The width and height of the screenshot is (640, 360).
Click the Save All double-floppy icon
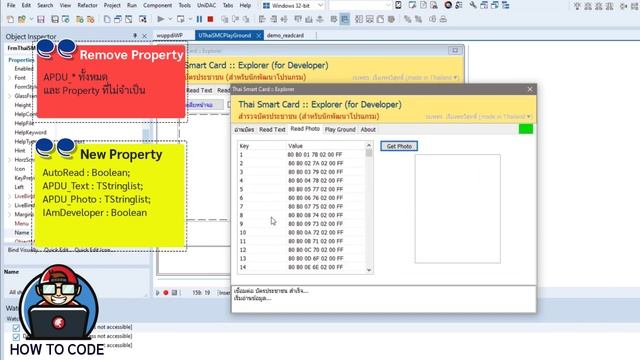pyautogui.click(x=55, y=19)
